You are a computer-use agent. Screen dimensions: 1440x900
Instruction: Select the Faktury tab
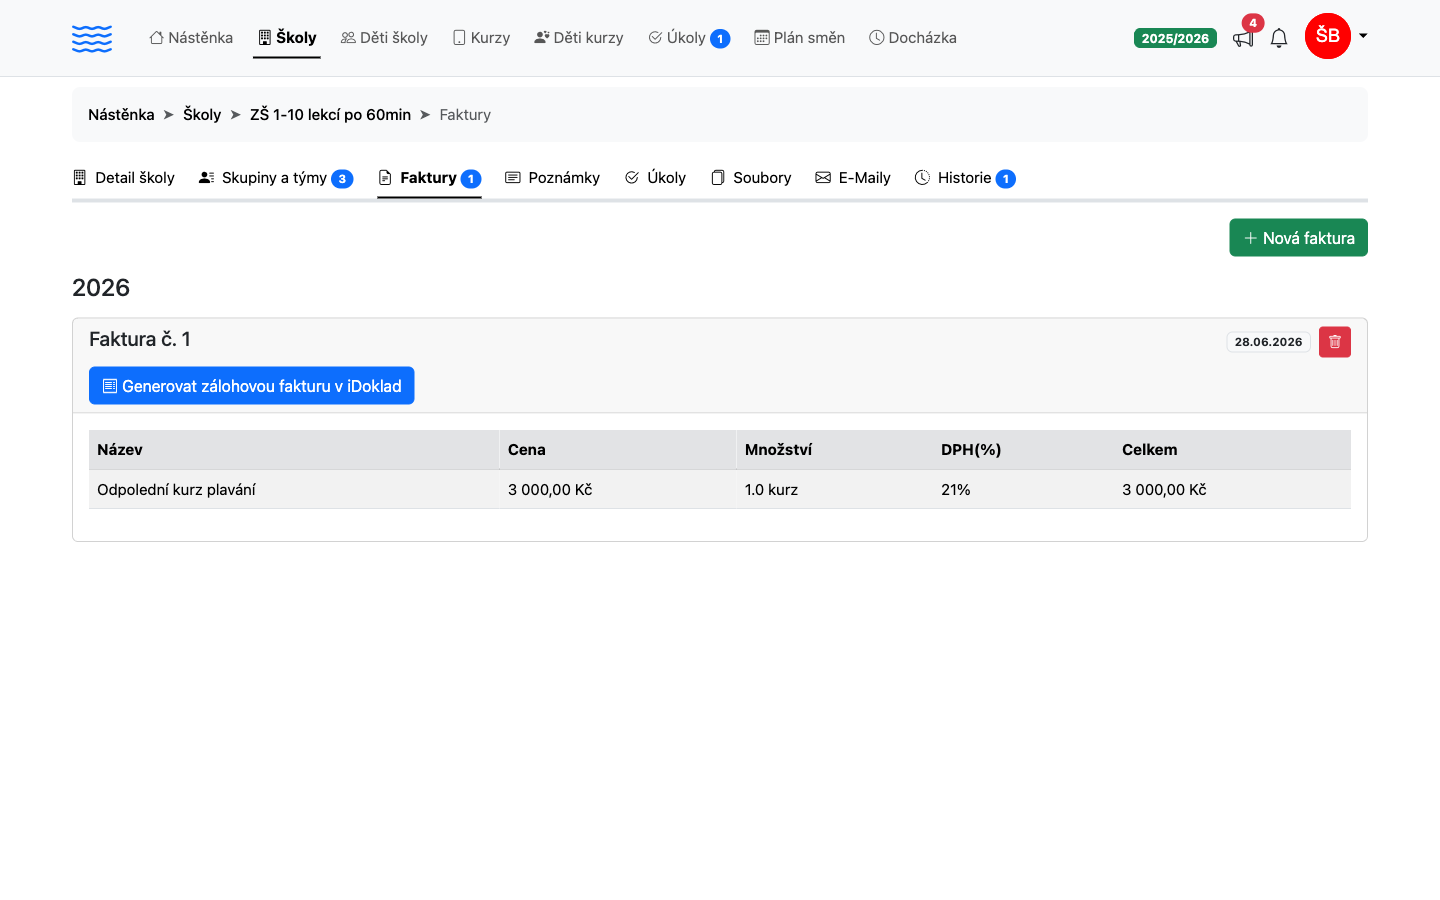coord(430,178)
